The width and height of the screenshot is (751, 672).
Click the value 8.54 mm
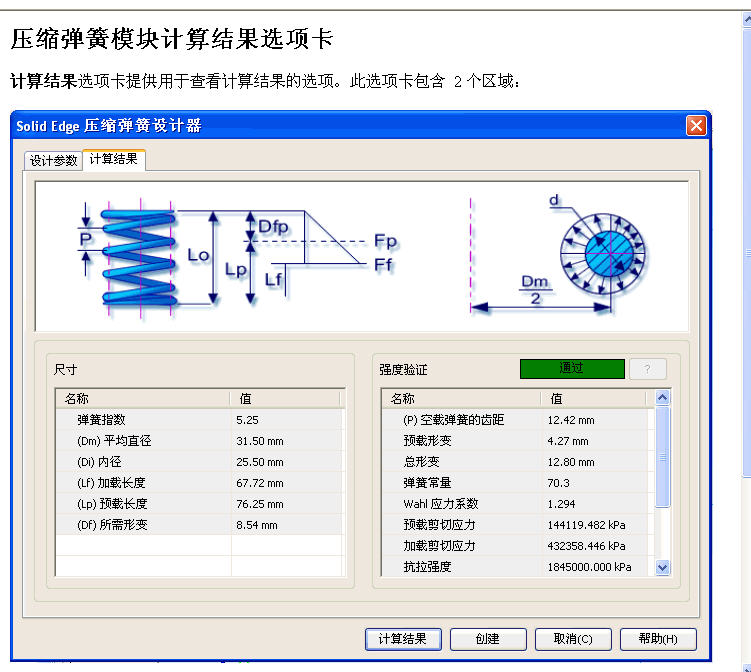[257, 525]
